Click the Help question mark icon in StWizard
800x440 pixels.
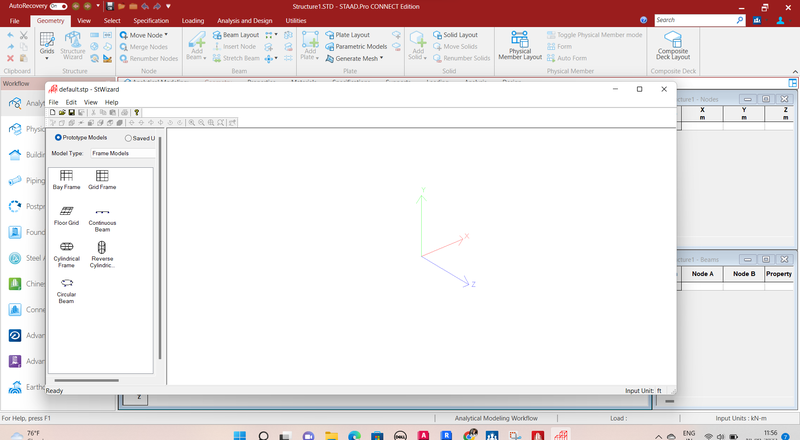click(136, 112)
